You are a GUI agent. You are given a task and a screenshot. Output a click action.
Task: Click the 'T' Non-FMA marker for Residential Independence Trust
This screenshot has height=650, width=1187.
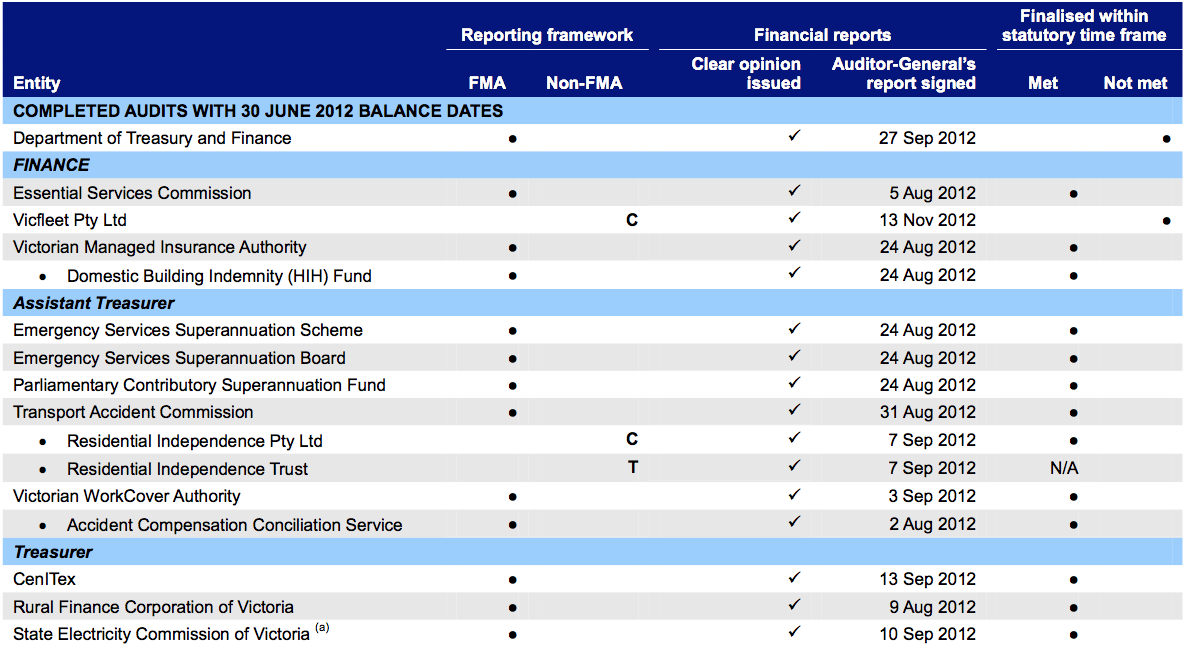tap(633, 468)
